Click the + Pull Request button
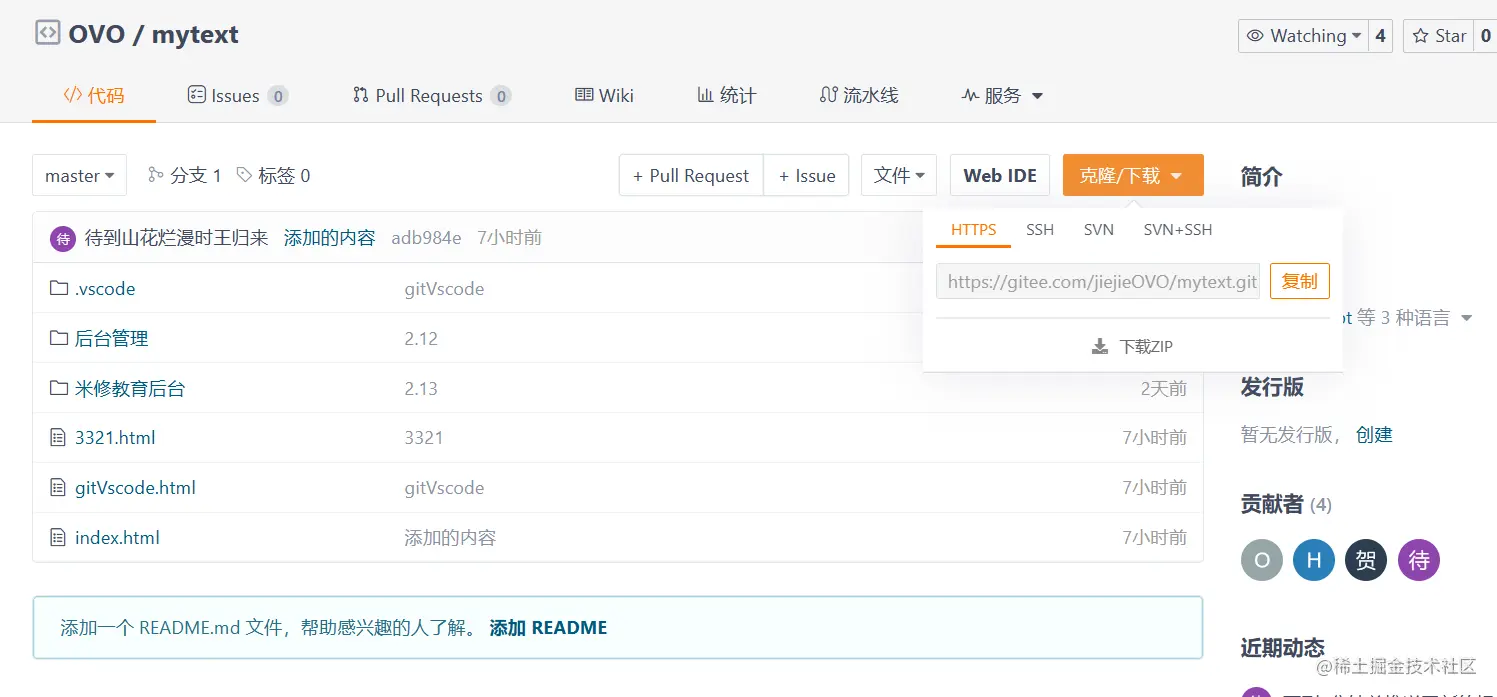1497x697 pixels. click(691, 175)
